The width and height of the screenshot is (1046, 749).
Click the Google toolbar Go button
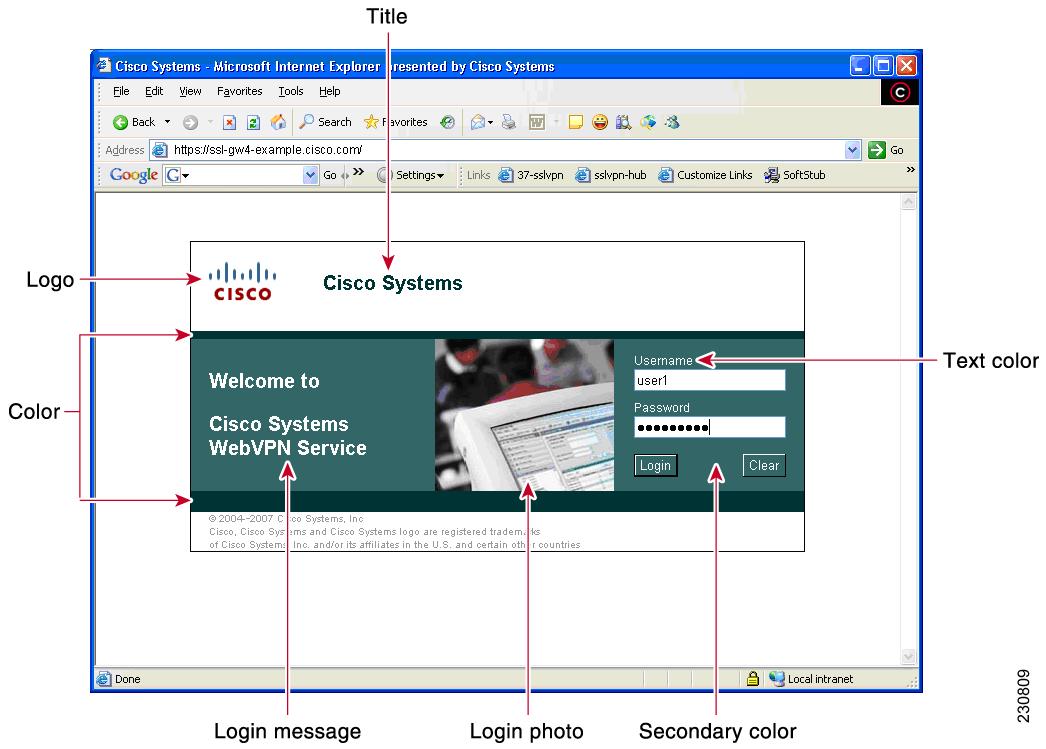330,175
